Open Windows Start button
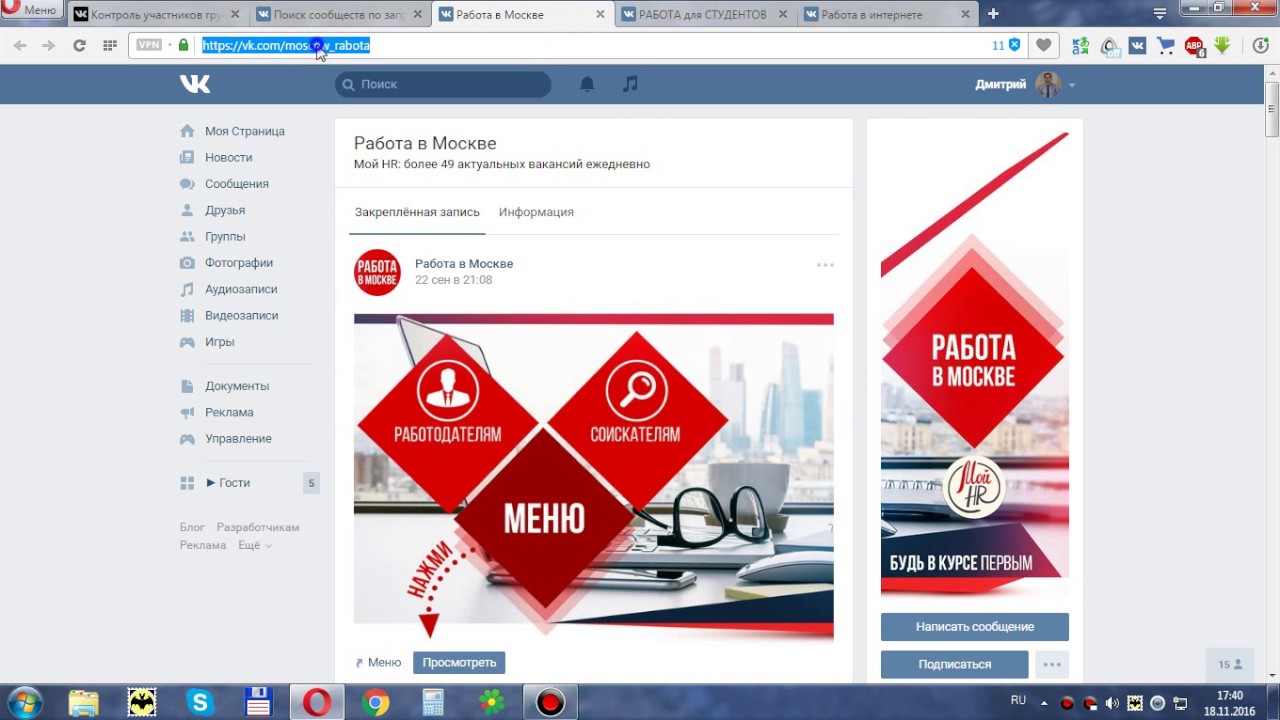 [x=24, y=702]
